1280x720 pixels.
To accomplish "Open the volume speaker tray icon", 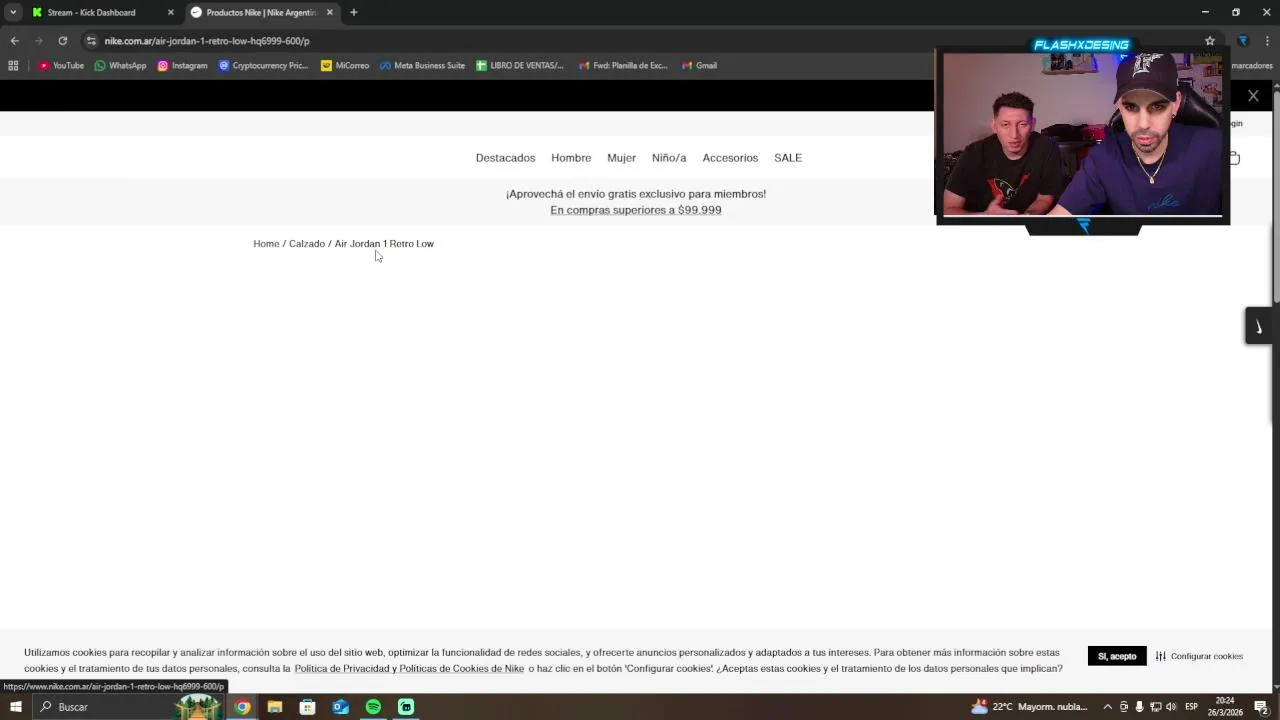I will [x=1171, y=707].
